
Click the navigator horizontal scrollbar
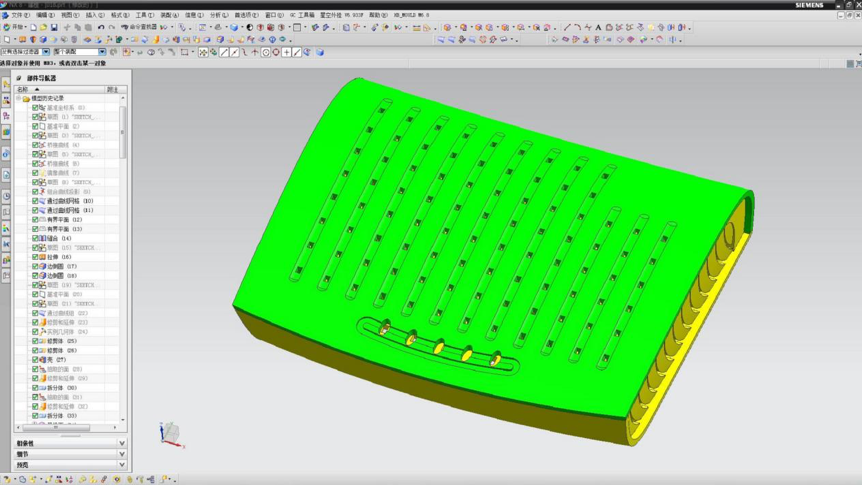[x=67, y=427]
